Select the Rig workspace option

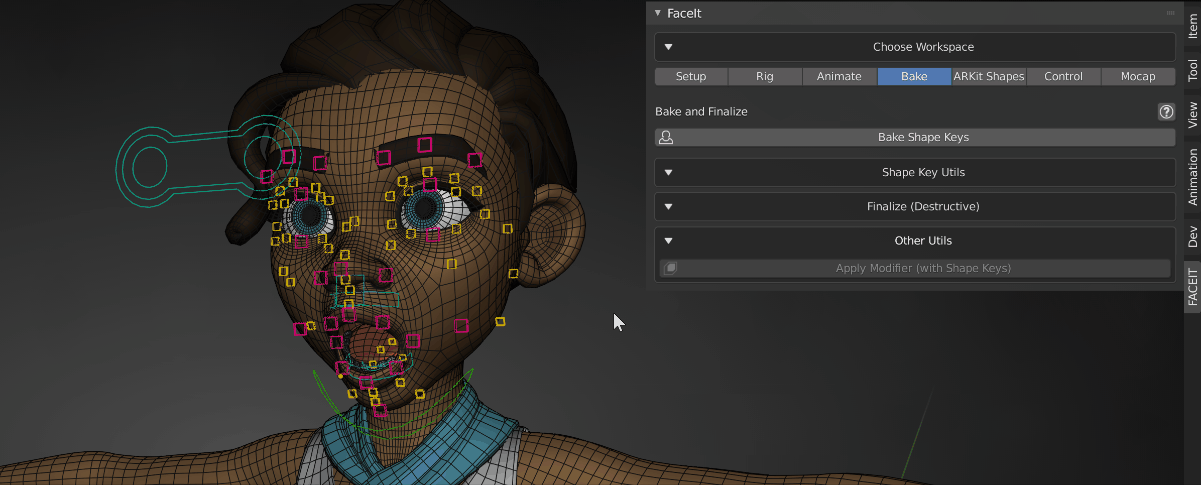click(x=765, y=77)
